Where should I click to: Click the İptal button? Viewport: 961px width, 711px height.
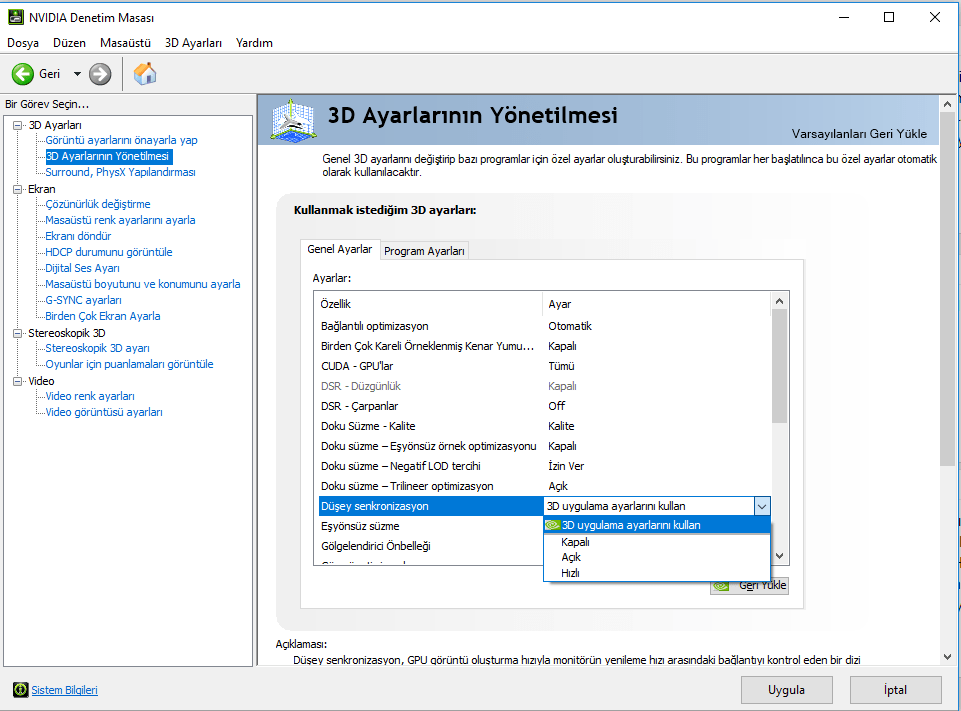pyautogui.click(x=895, y=690)
